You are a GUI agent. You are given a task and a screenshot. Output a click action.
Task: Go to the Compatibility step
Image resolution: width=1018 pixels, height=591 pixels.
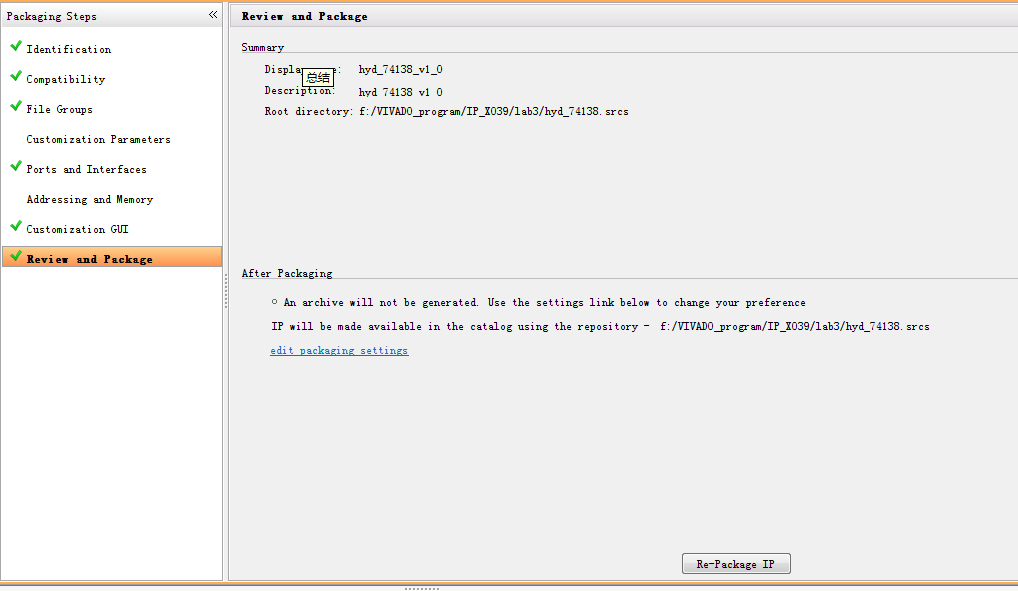point(66,79)
